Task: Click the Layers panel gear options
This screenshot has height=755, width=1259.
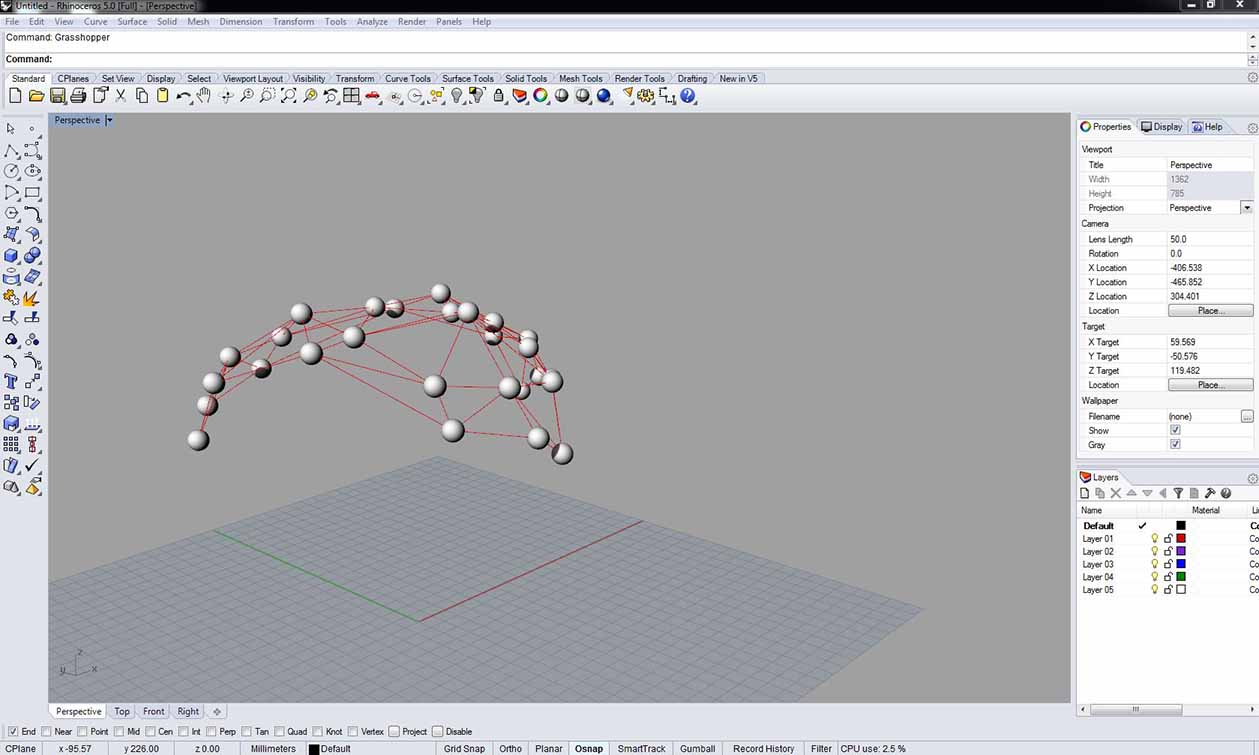Action: click(1252, 478)
